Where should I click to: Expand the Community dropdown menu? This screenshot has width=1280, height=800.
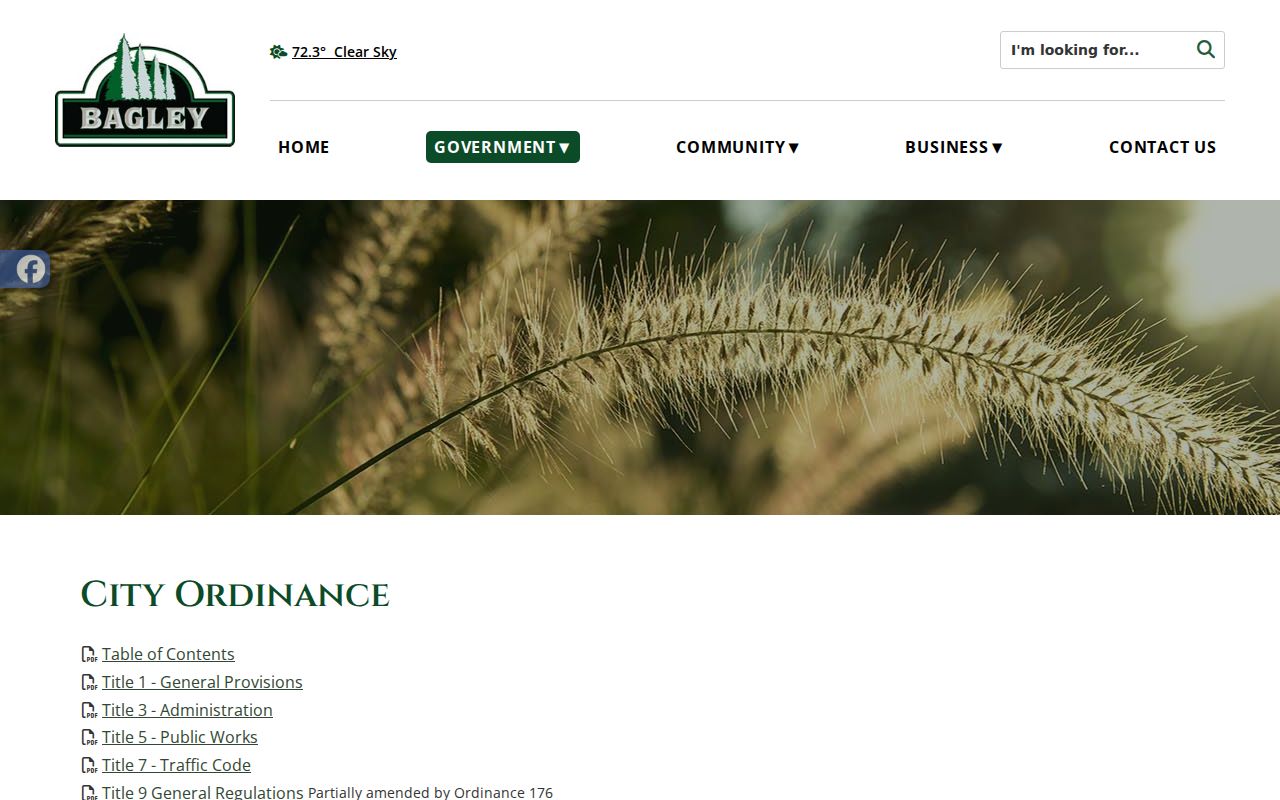tap(738, 147)
